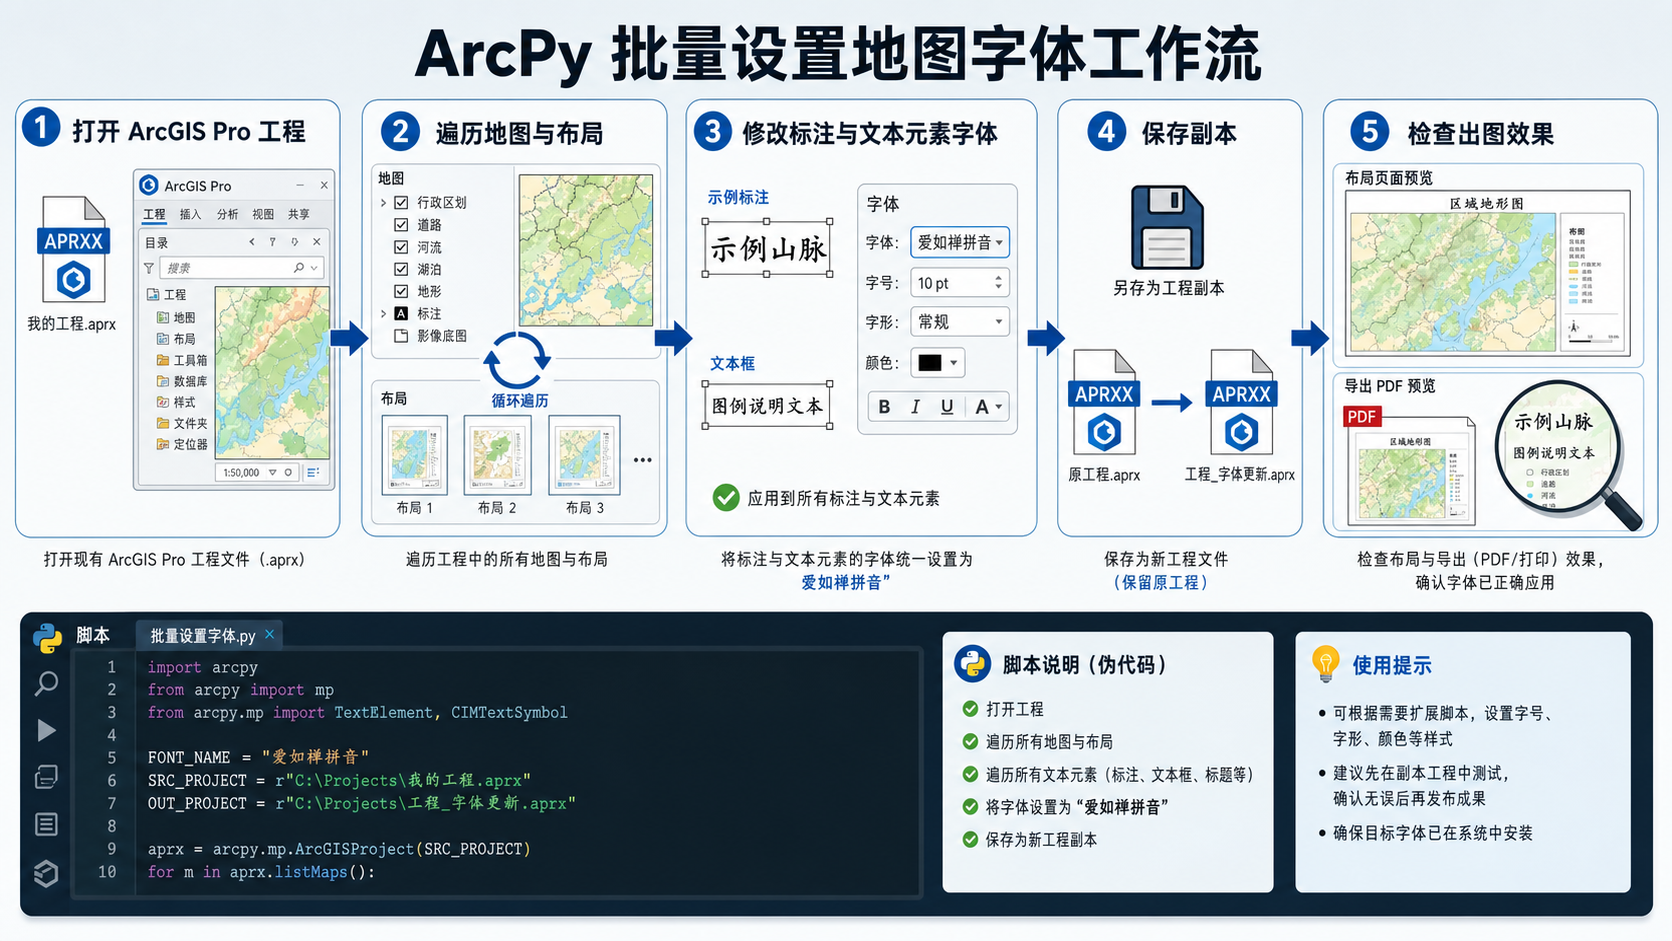1672x941 pixels.
Task: Switch to the 分析 ribbon tab
Action: tap(227, 214)
